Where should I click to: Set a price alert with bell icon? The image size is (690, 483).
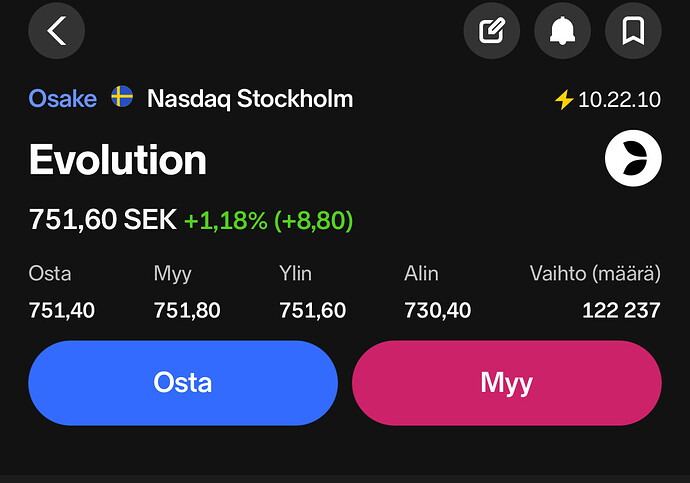pyautogui.click(x=562, y=30)
